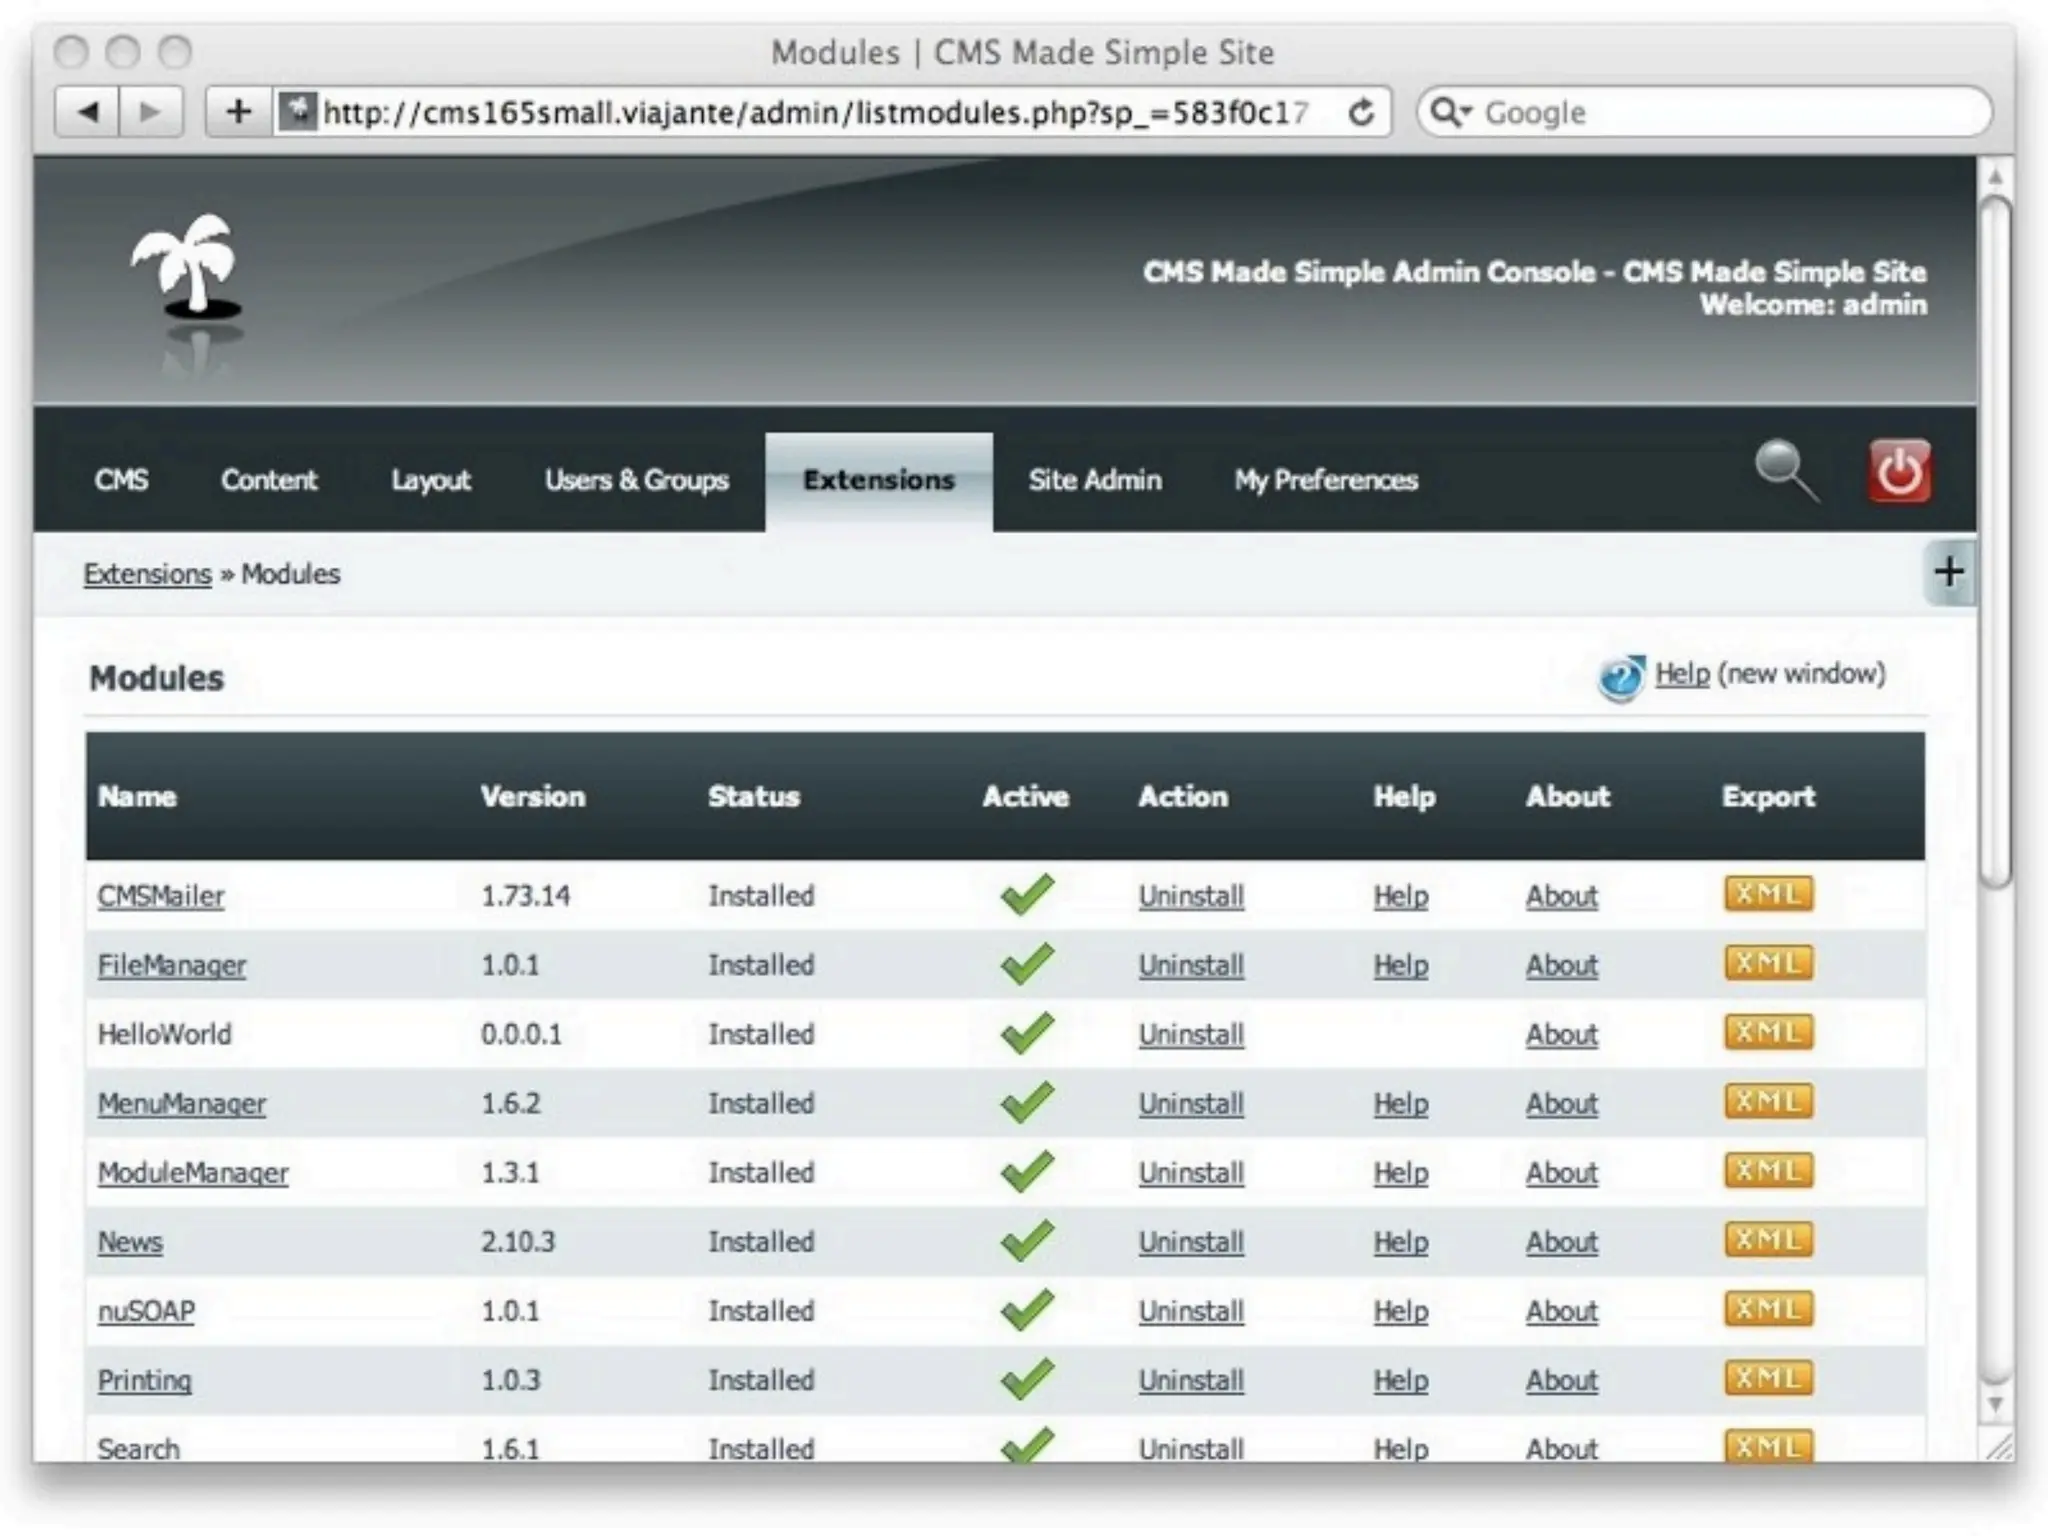Open Help (new window) link
This screenshot has height=1536, width=2048.
(1682, 673)
